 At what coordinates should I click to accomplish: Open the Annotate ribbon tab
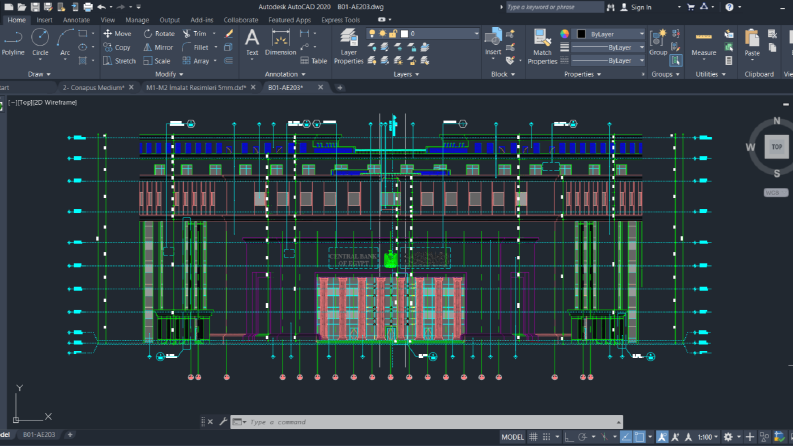coord(76,20)
